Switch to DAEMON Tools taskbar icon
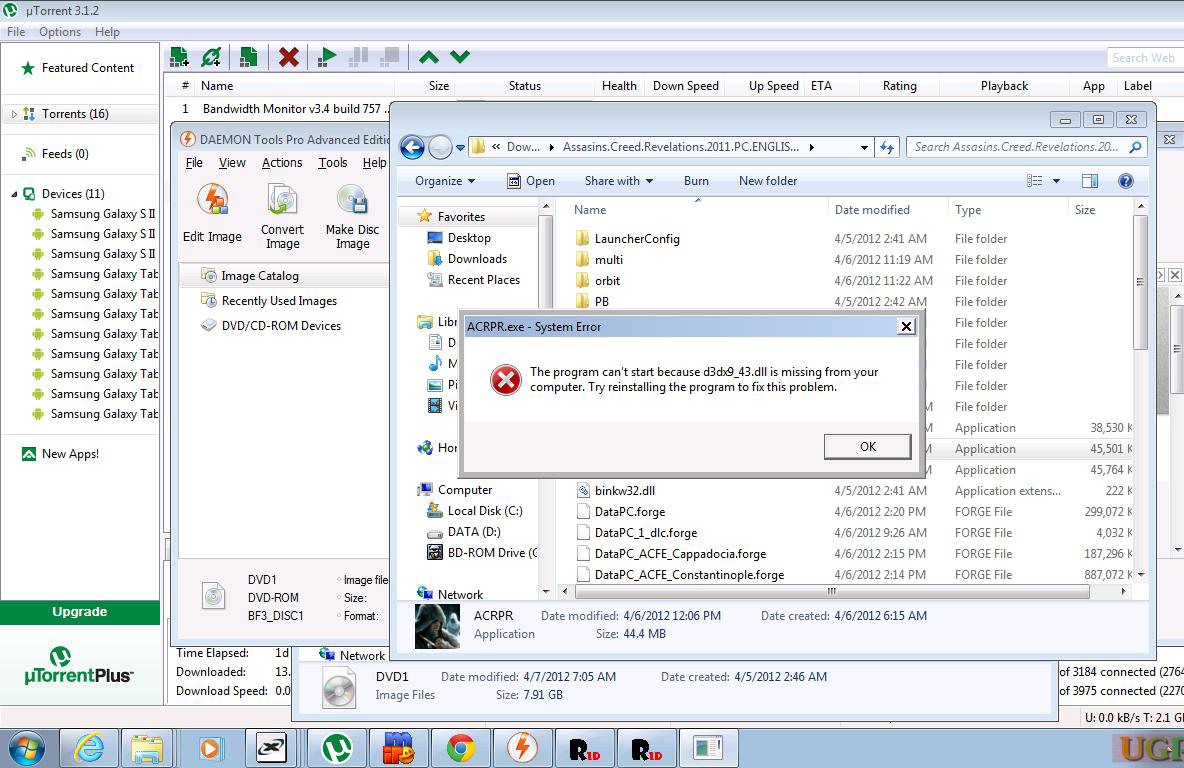The width and height of the screenshot is (1184, 768). point(523,749)
